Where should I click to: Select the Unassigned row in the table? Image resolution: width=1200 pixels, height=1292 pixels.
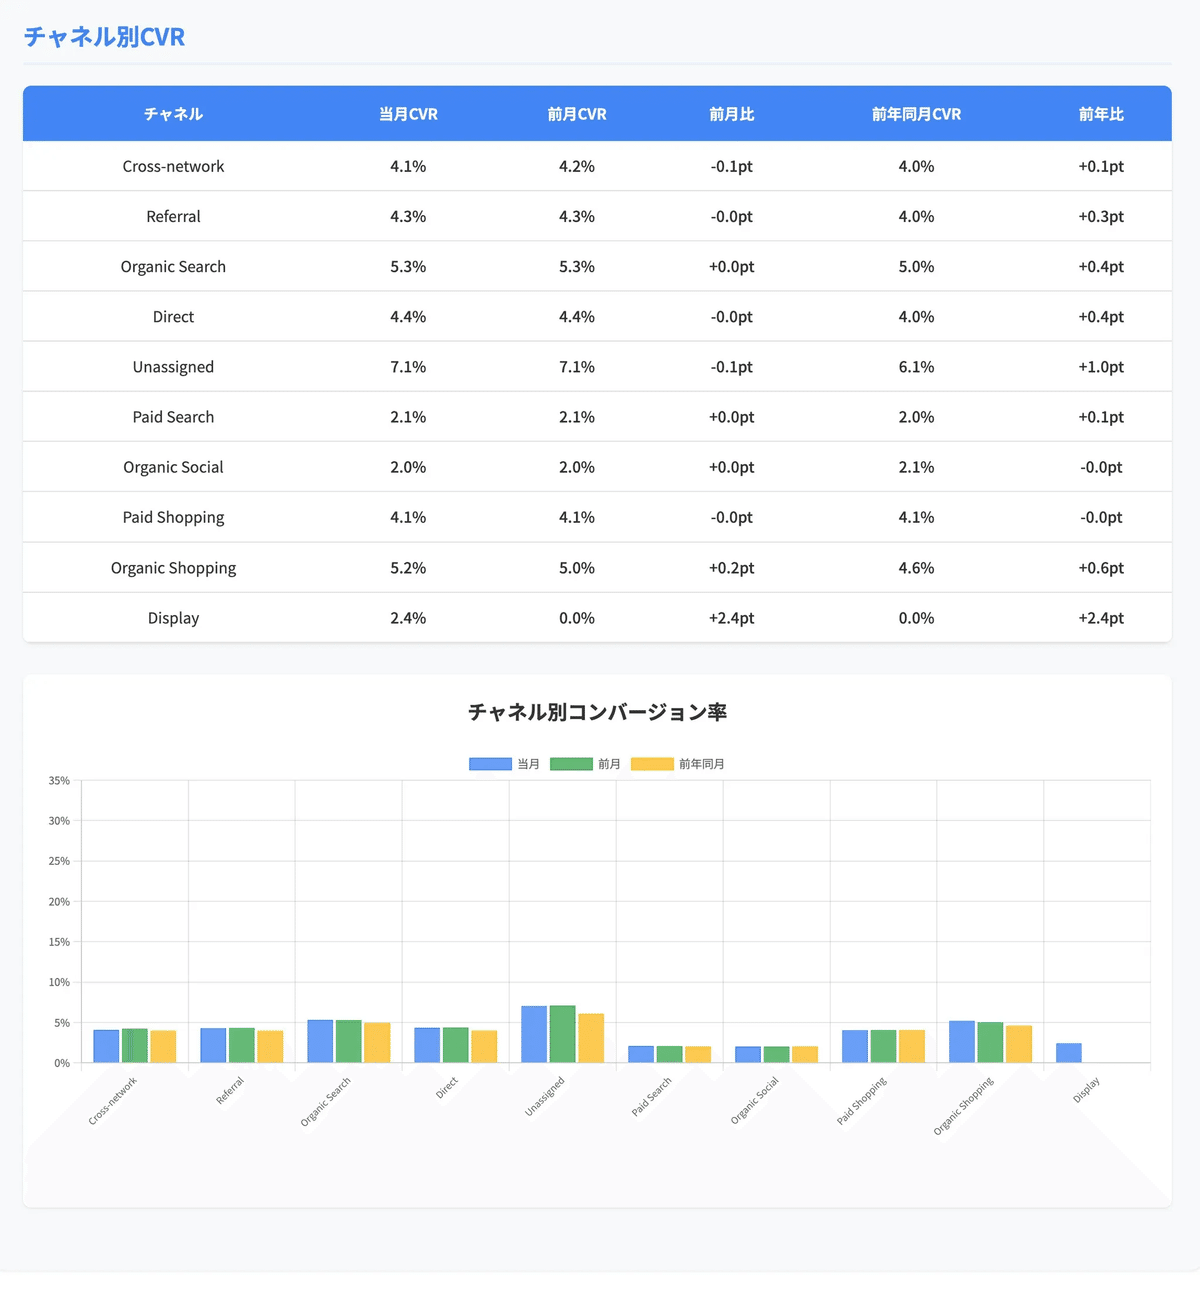(x=600, y=366)
